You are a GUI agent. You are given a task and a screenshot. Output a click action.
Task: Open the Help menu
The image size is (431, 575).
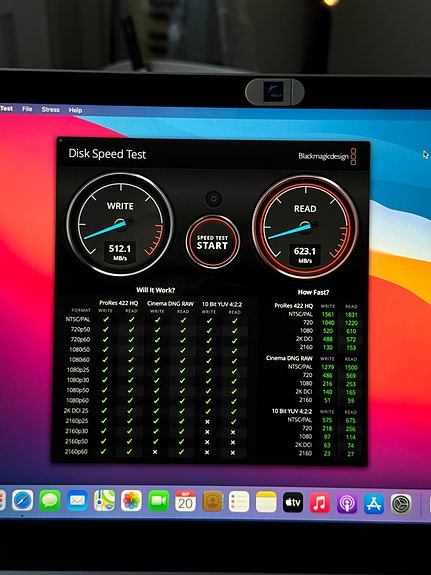click(75, 110)
